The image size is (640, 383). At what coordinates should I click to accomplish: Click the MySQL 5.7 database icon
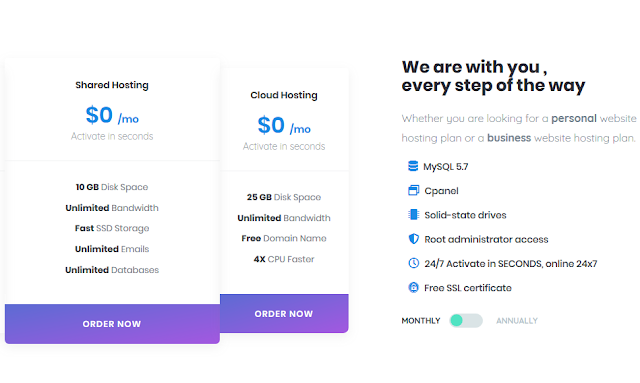click(413, 166)
